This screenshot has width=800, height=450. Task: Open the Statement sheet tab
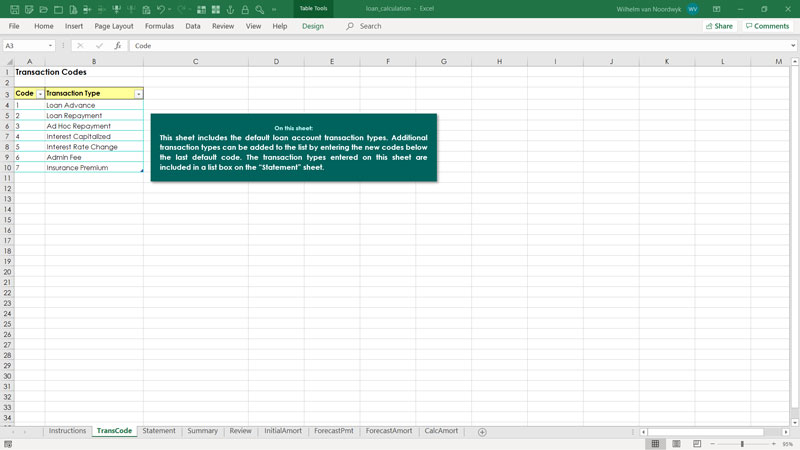tap(159, 431)
